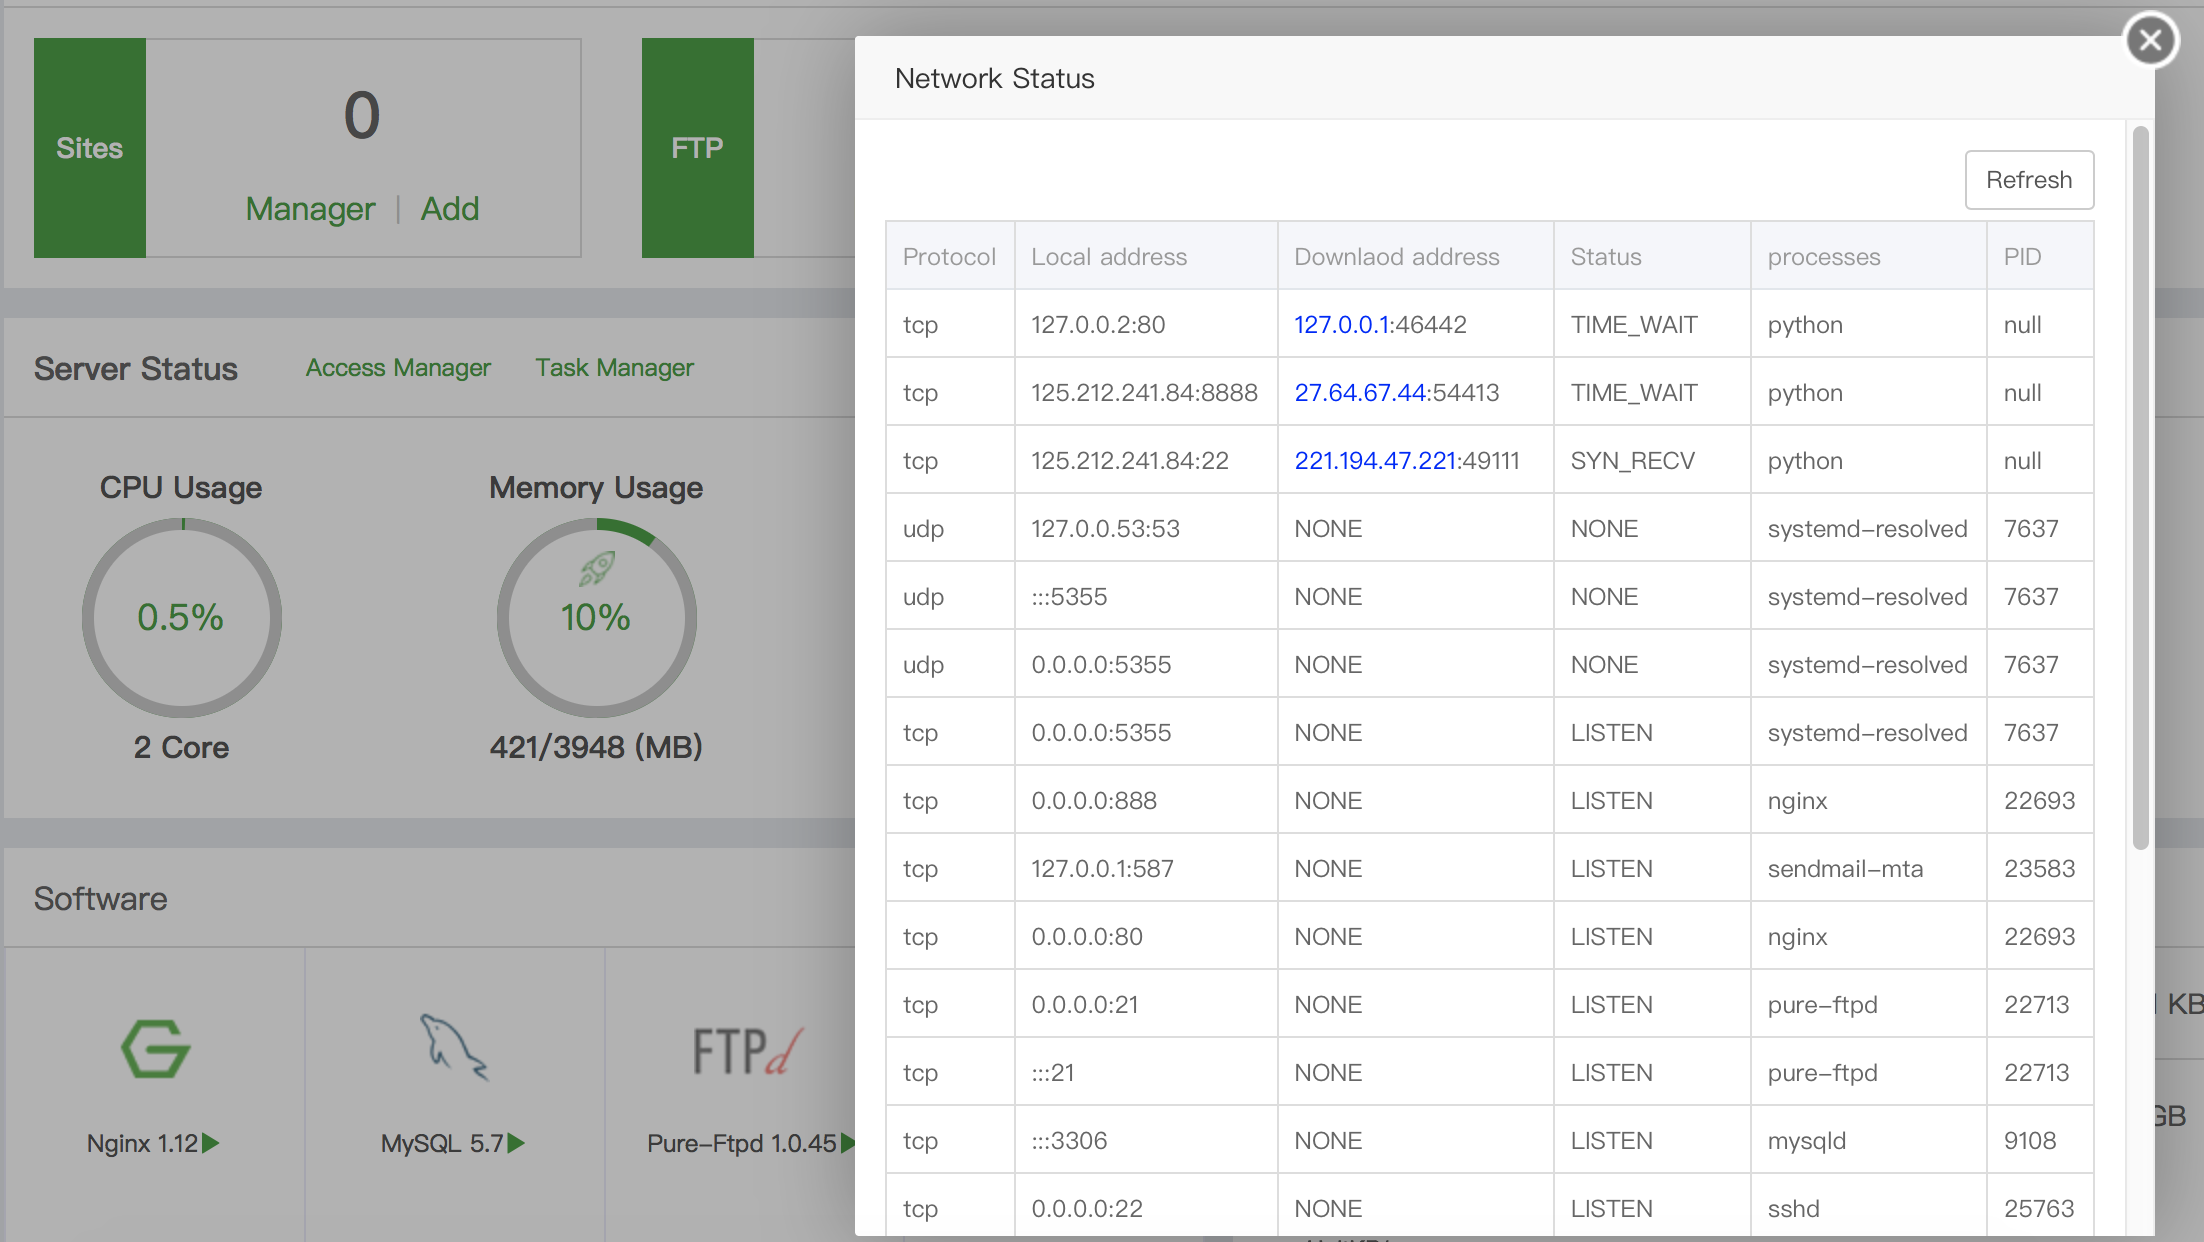Click the Refresh button in Network Status
The width and height of the screenshot is (2204, 1242).
(2028, 180)
